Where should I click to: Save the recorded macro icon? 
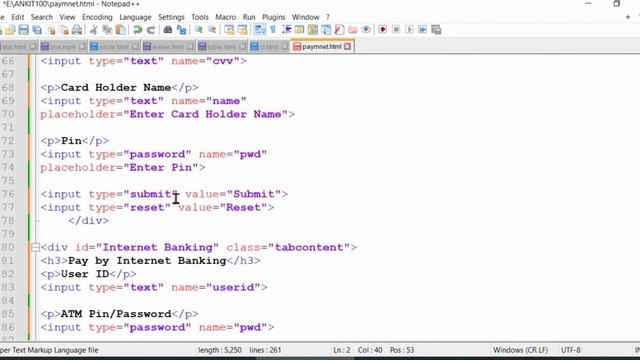[436, 30]
